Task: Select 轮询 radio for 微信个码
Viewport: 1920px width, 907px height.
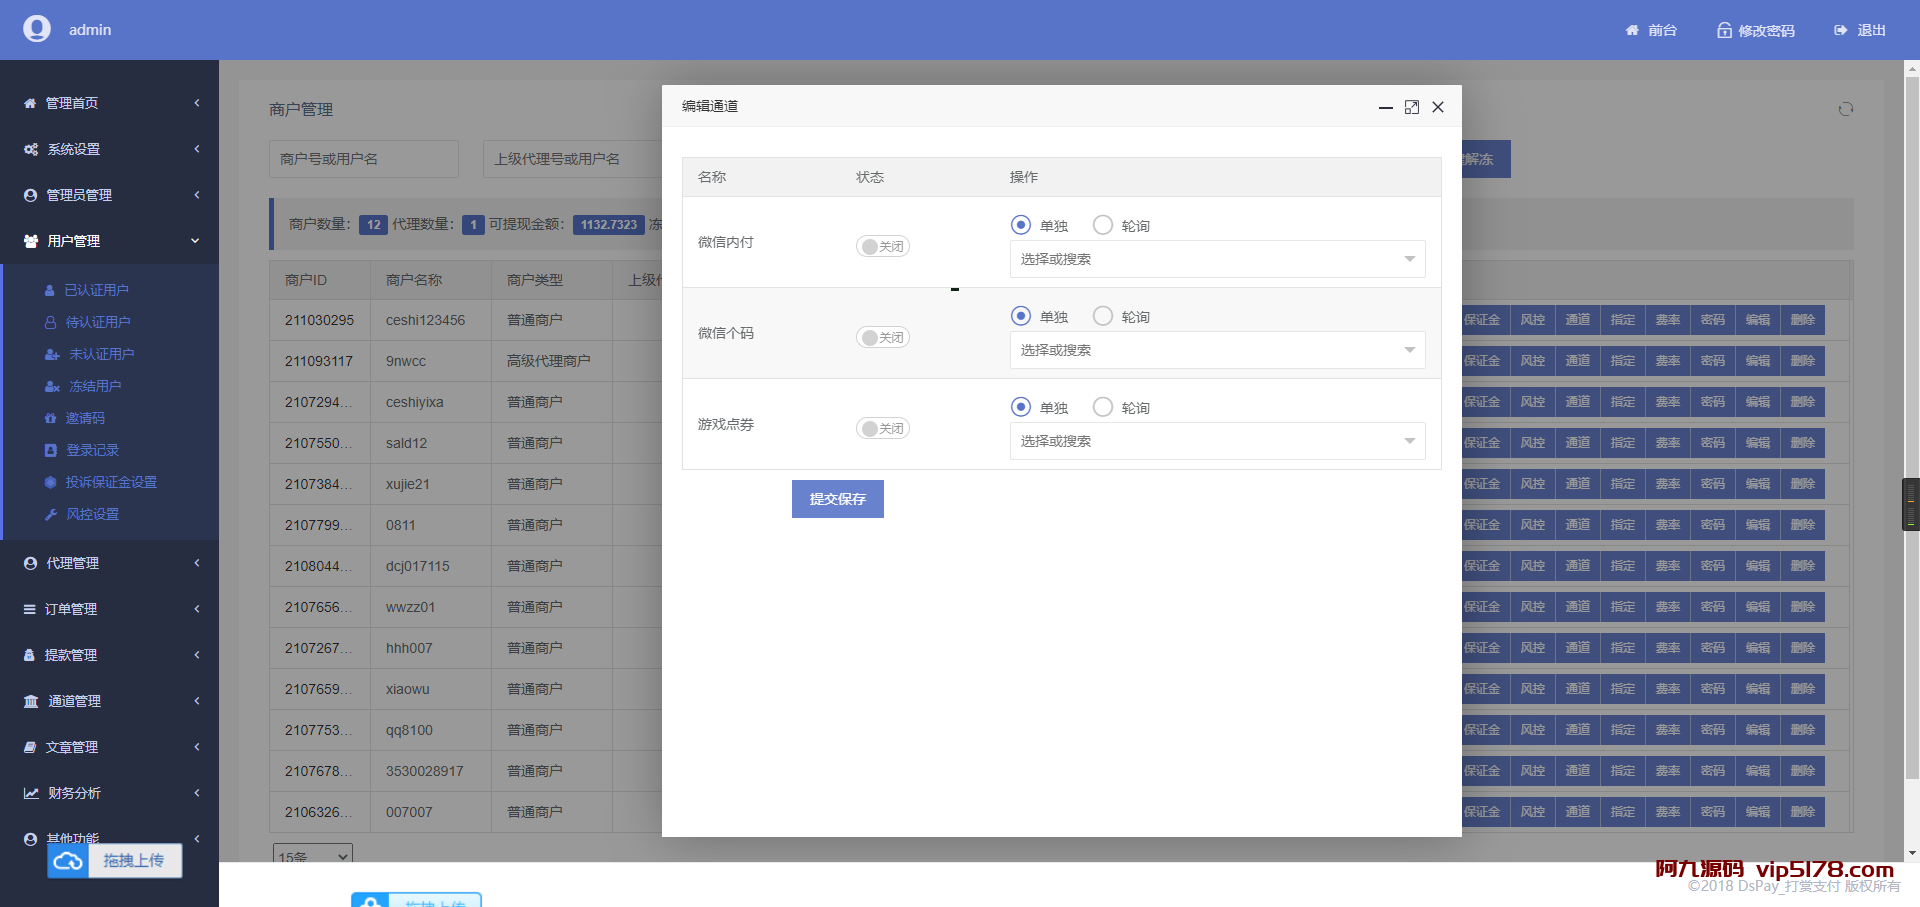Action: point(1103,316)
